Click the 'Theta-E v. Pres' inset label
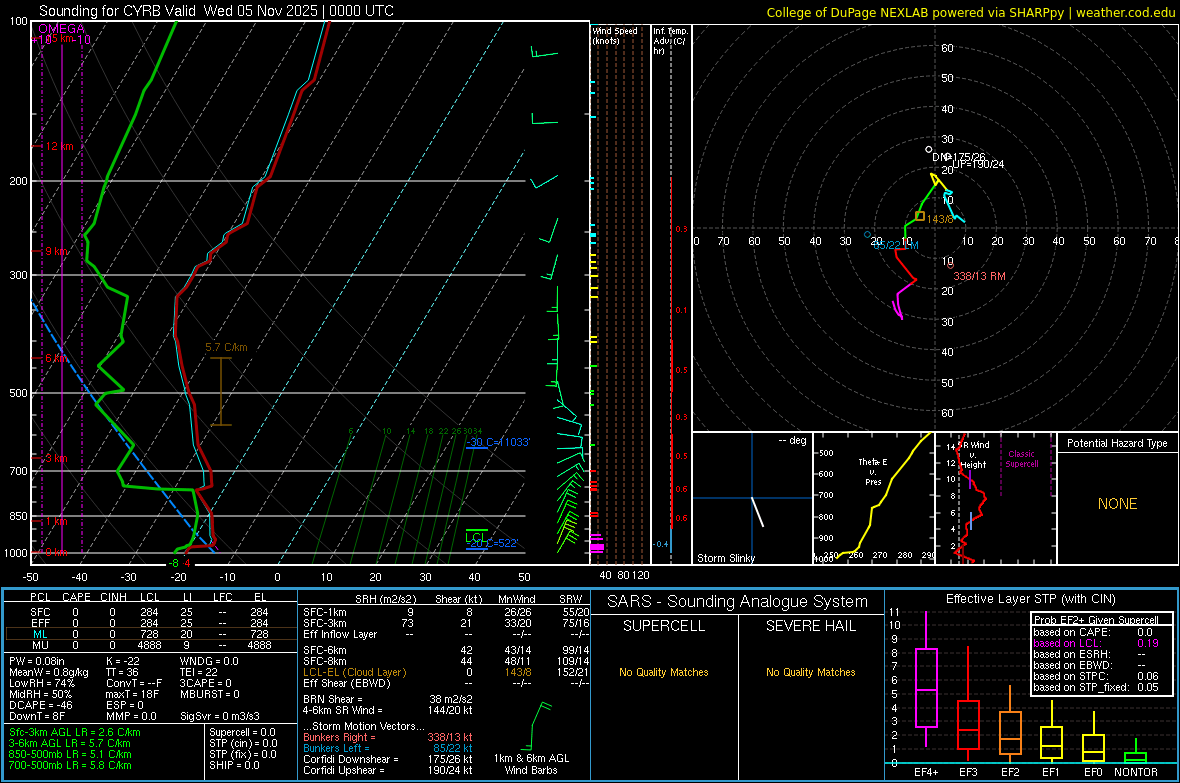1180x783 pixels. 873,472
